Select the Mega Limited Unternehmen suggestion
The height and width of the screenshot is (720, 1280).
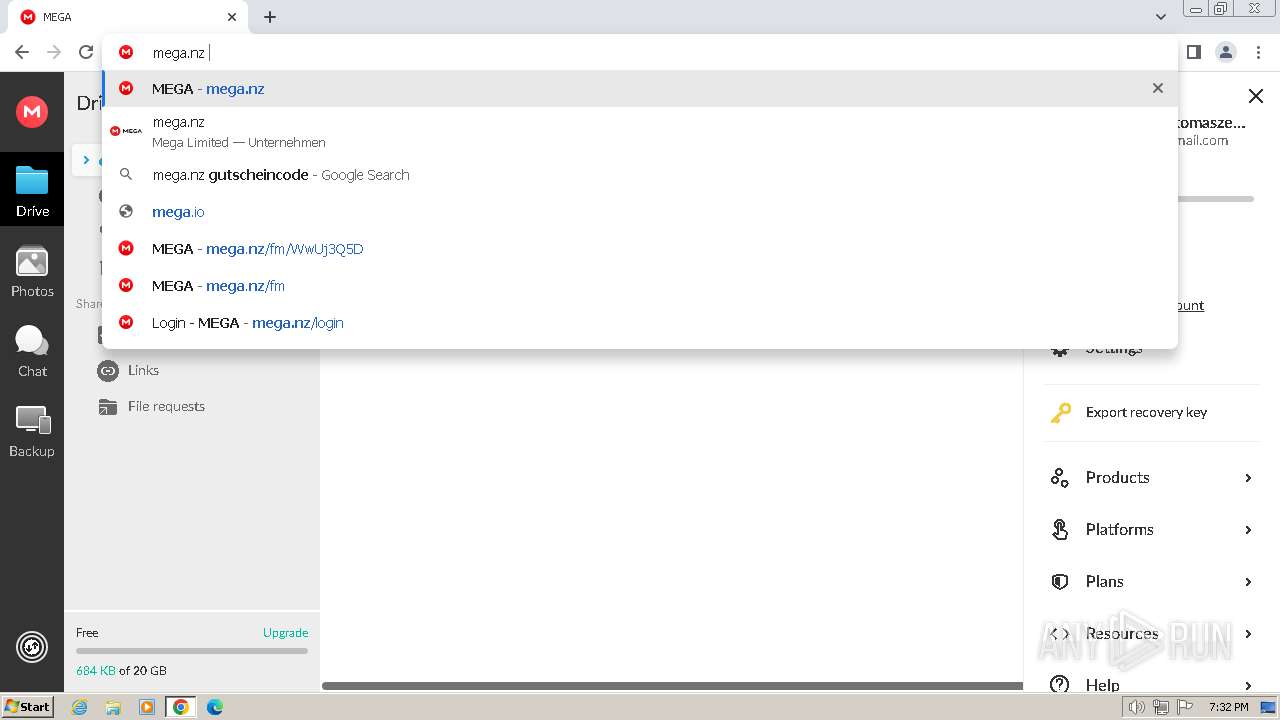point(640,131)
